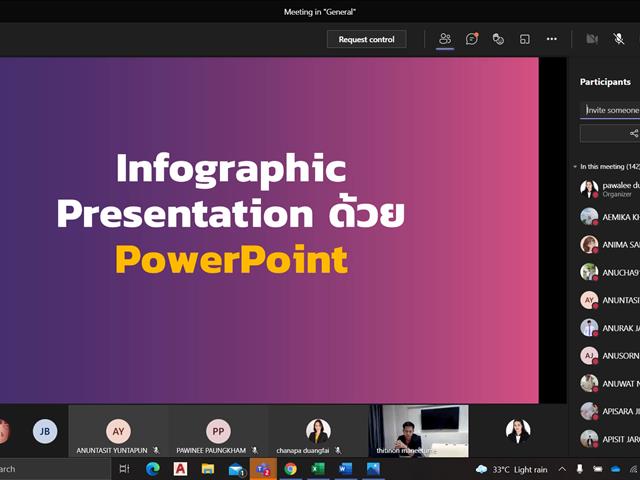Viewport: 640px width, 480px height.
Task: Click the OneDrive cloud tray icon
Action: coord(616,469)
